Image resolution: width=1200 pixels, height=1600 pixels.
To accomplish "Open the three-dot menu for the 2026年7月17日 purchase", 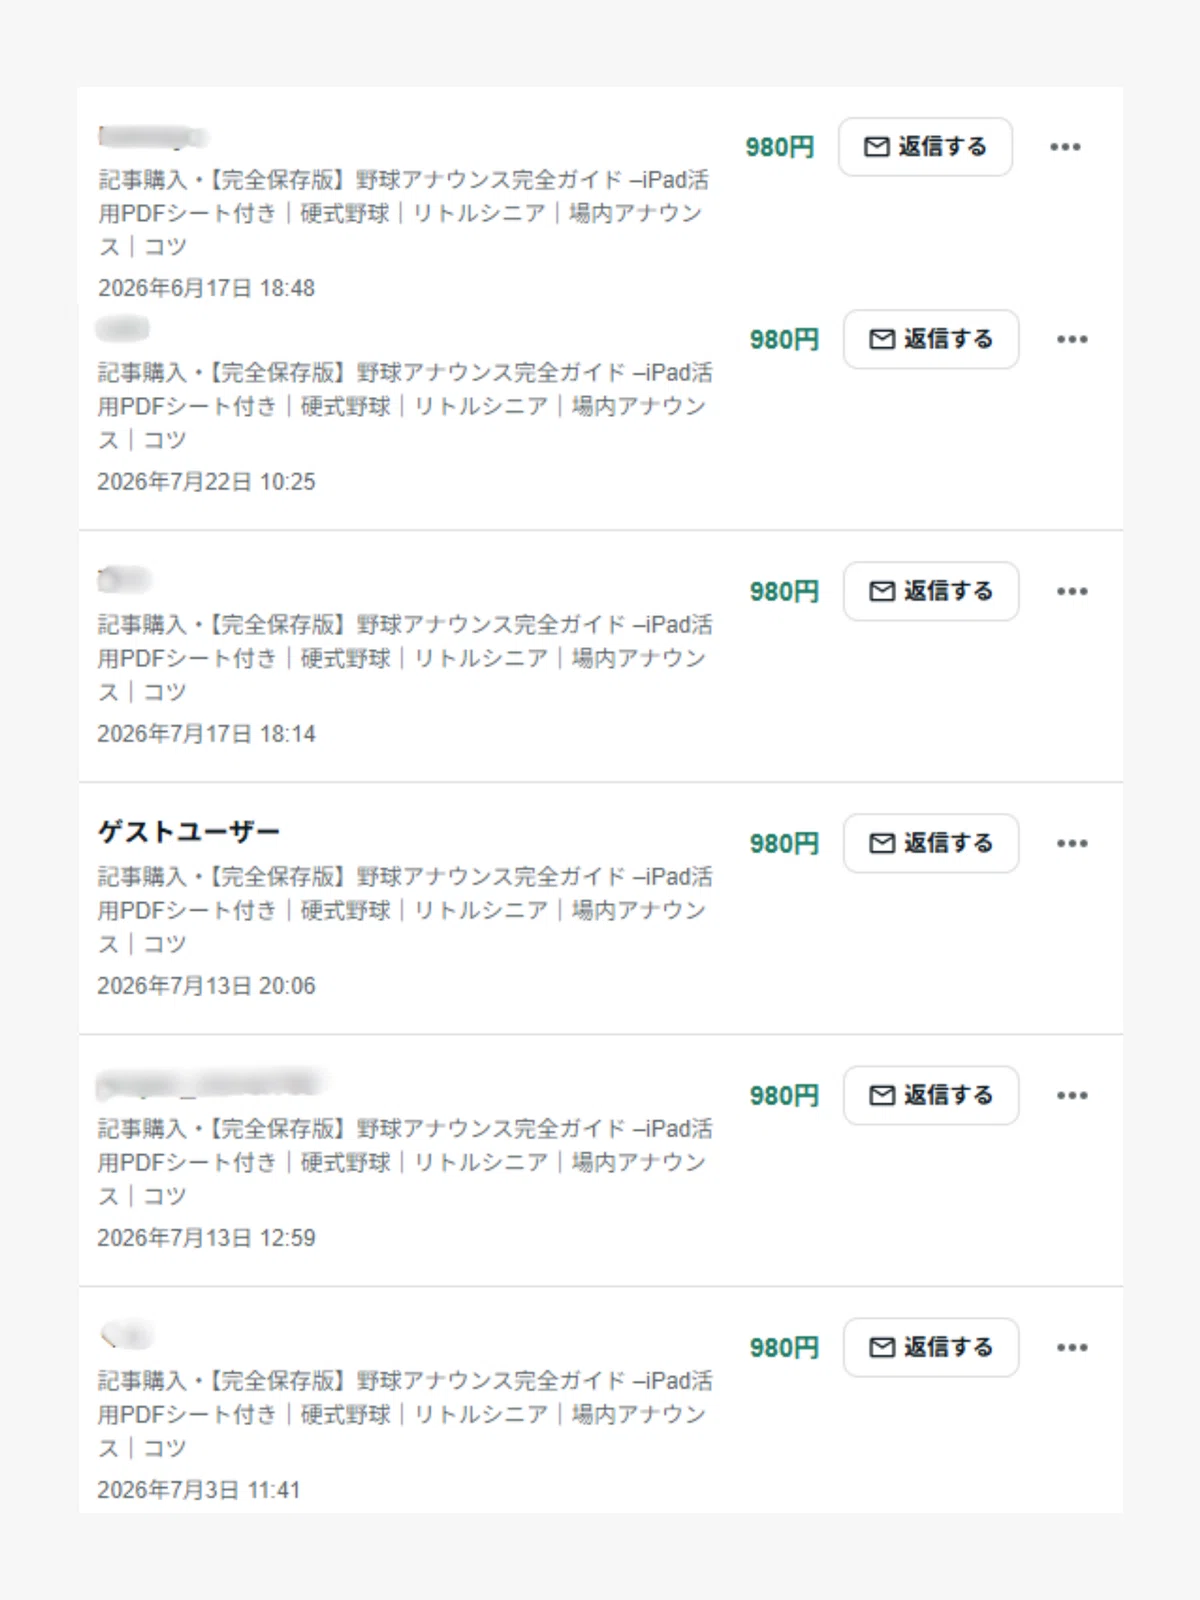I will tap(1072, 591).
